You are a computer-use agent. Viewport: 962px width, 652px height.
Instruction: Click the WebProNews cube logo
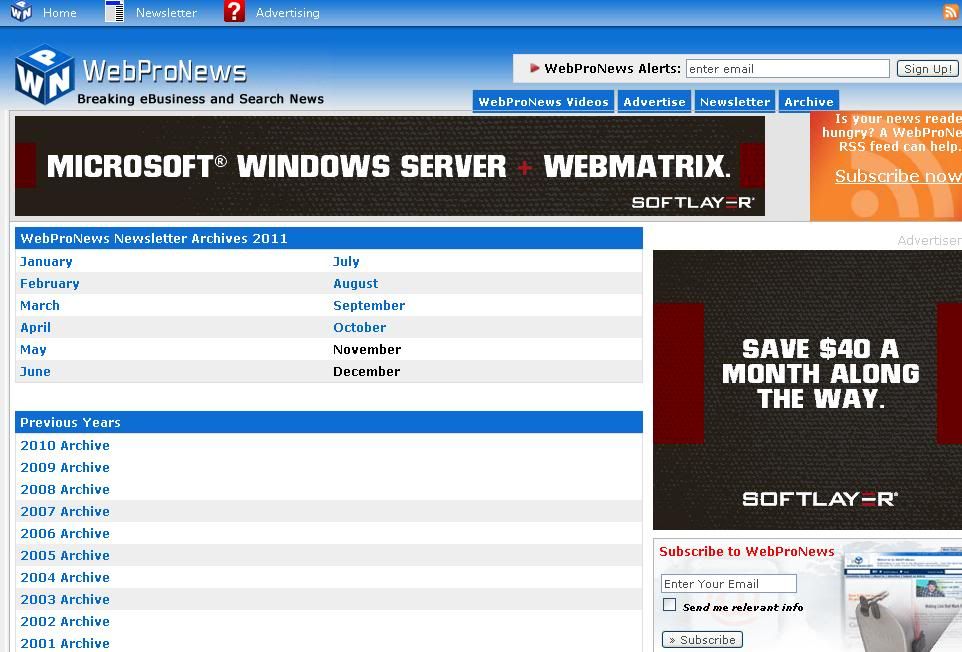(x=45, y=74)
